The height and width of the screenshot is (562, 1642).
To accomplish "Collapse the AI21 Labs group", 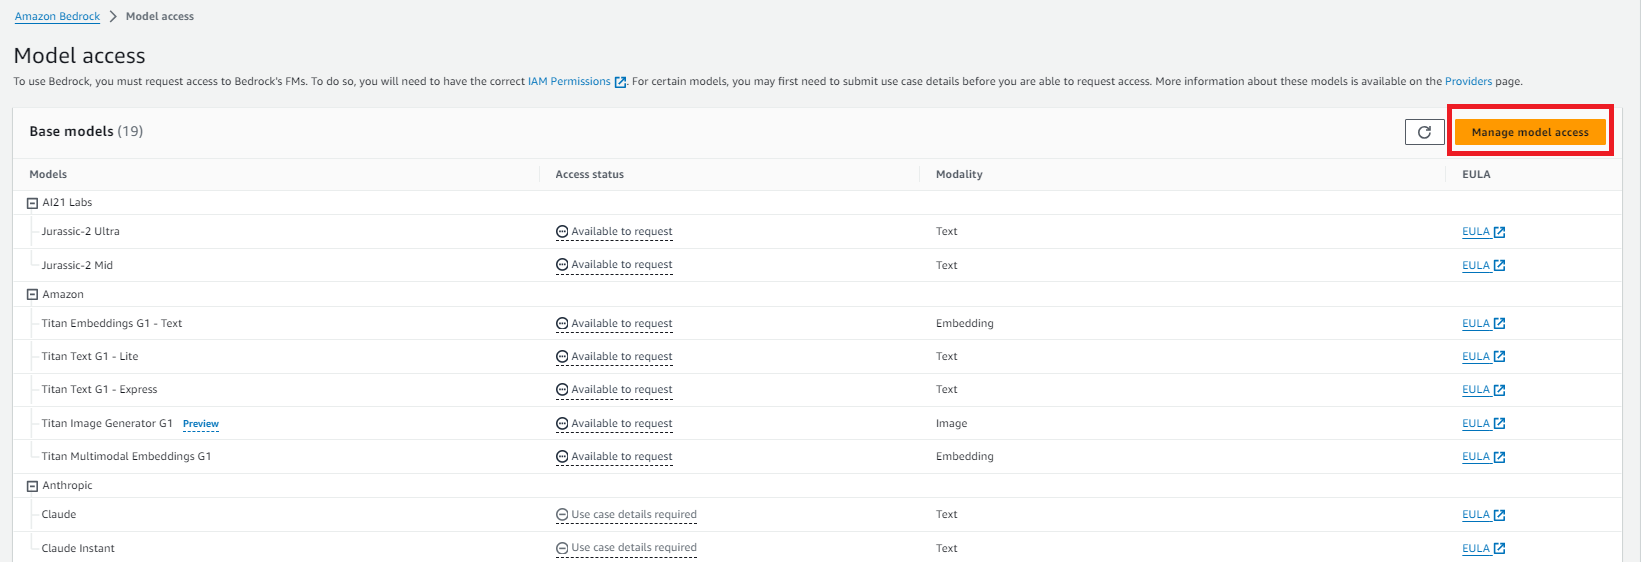I will 32,203.
